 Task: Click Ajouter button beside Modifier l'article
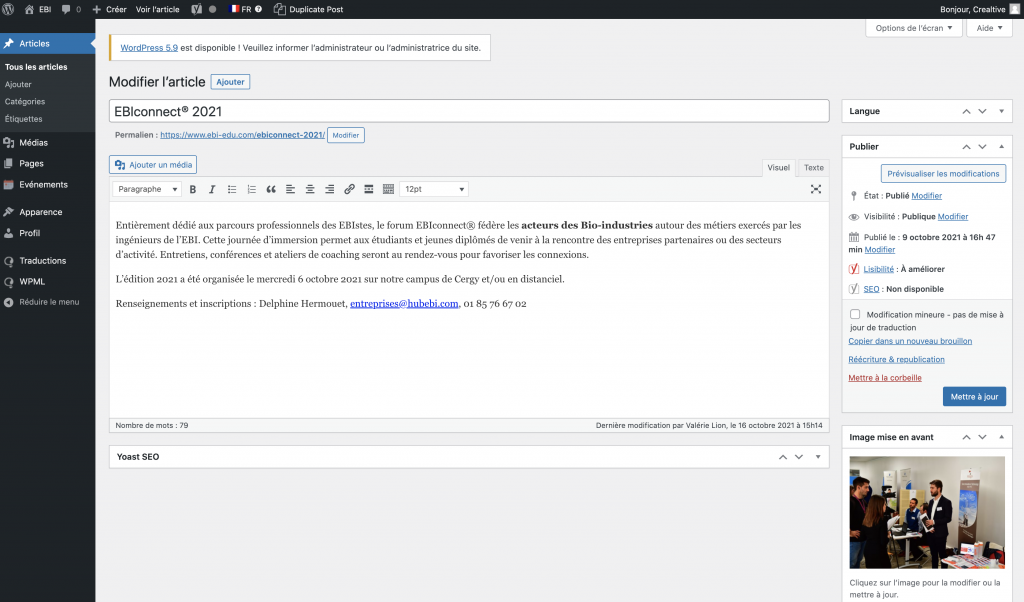tap(231, 82)
